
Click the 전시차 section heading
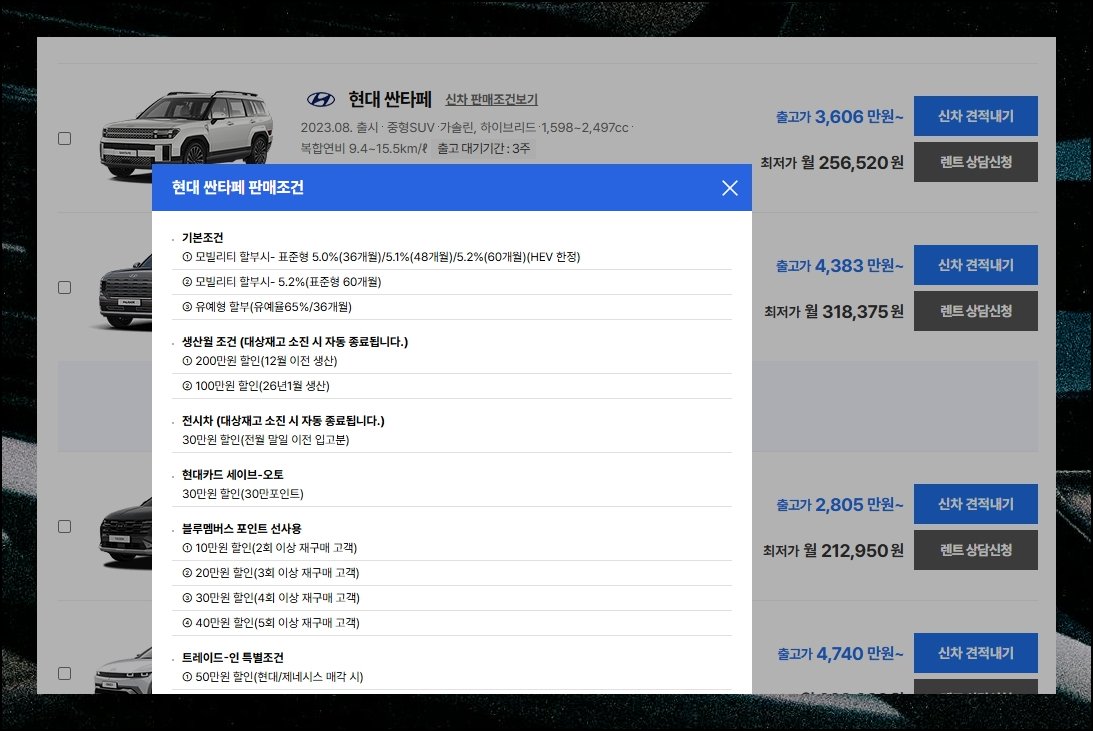[283, 421]
